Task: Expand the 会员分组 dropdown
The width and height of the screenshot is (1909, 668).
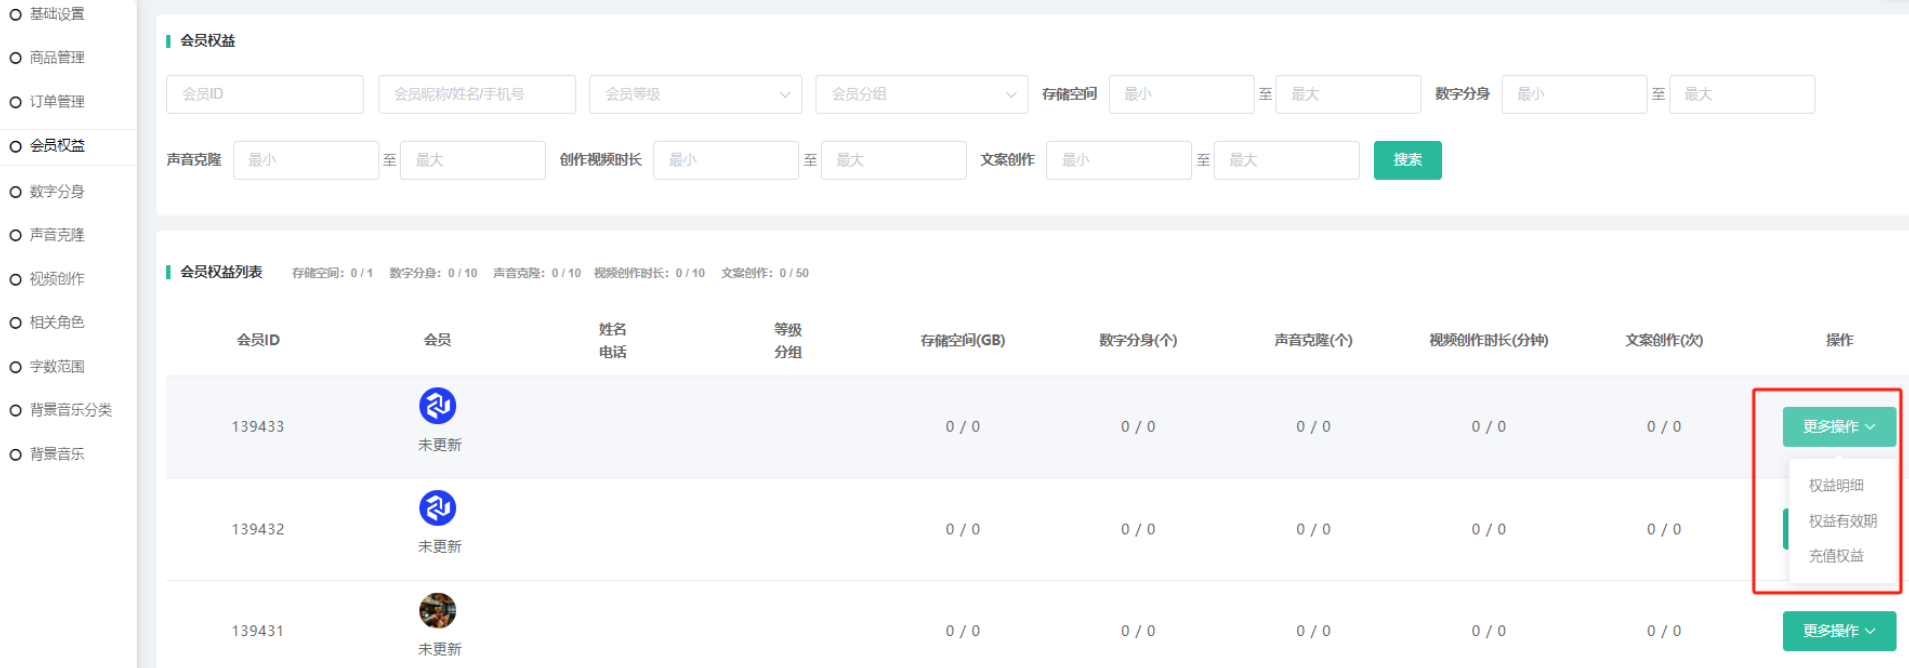Action: pos(921,94)
